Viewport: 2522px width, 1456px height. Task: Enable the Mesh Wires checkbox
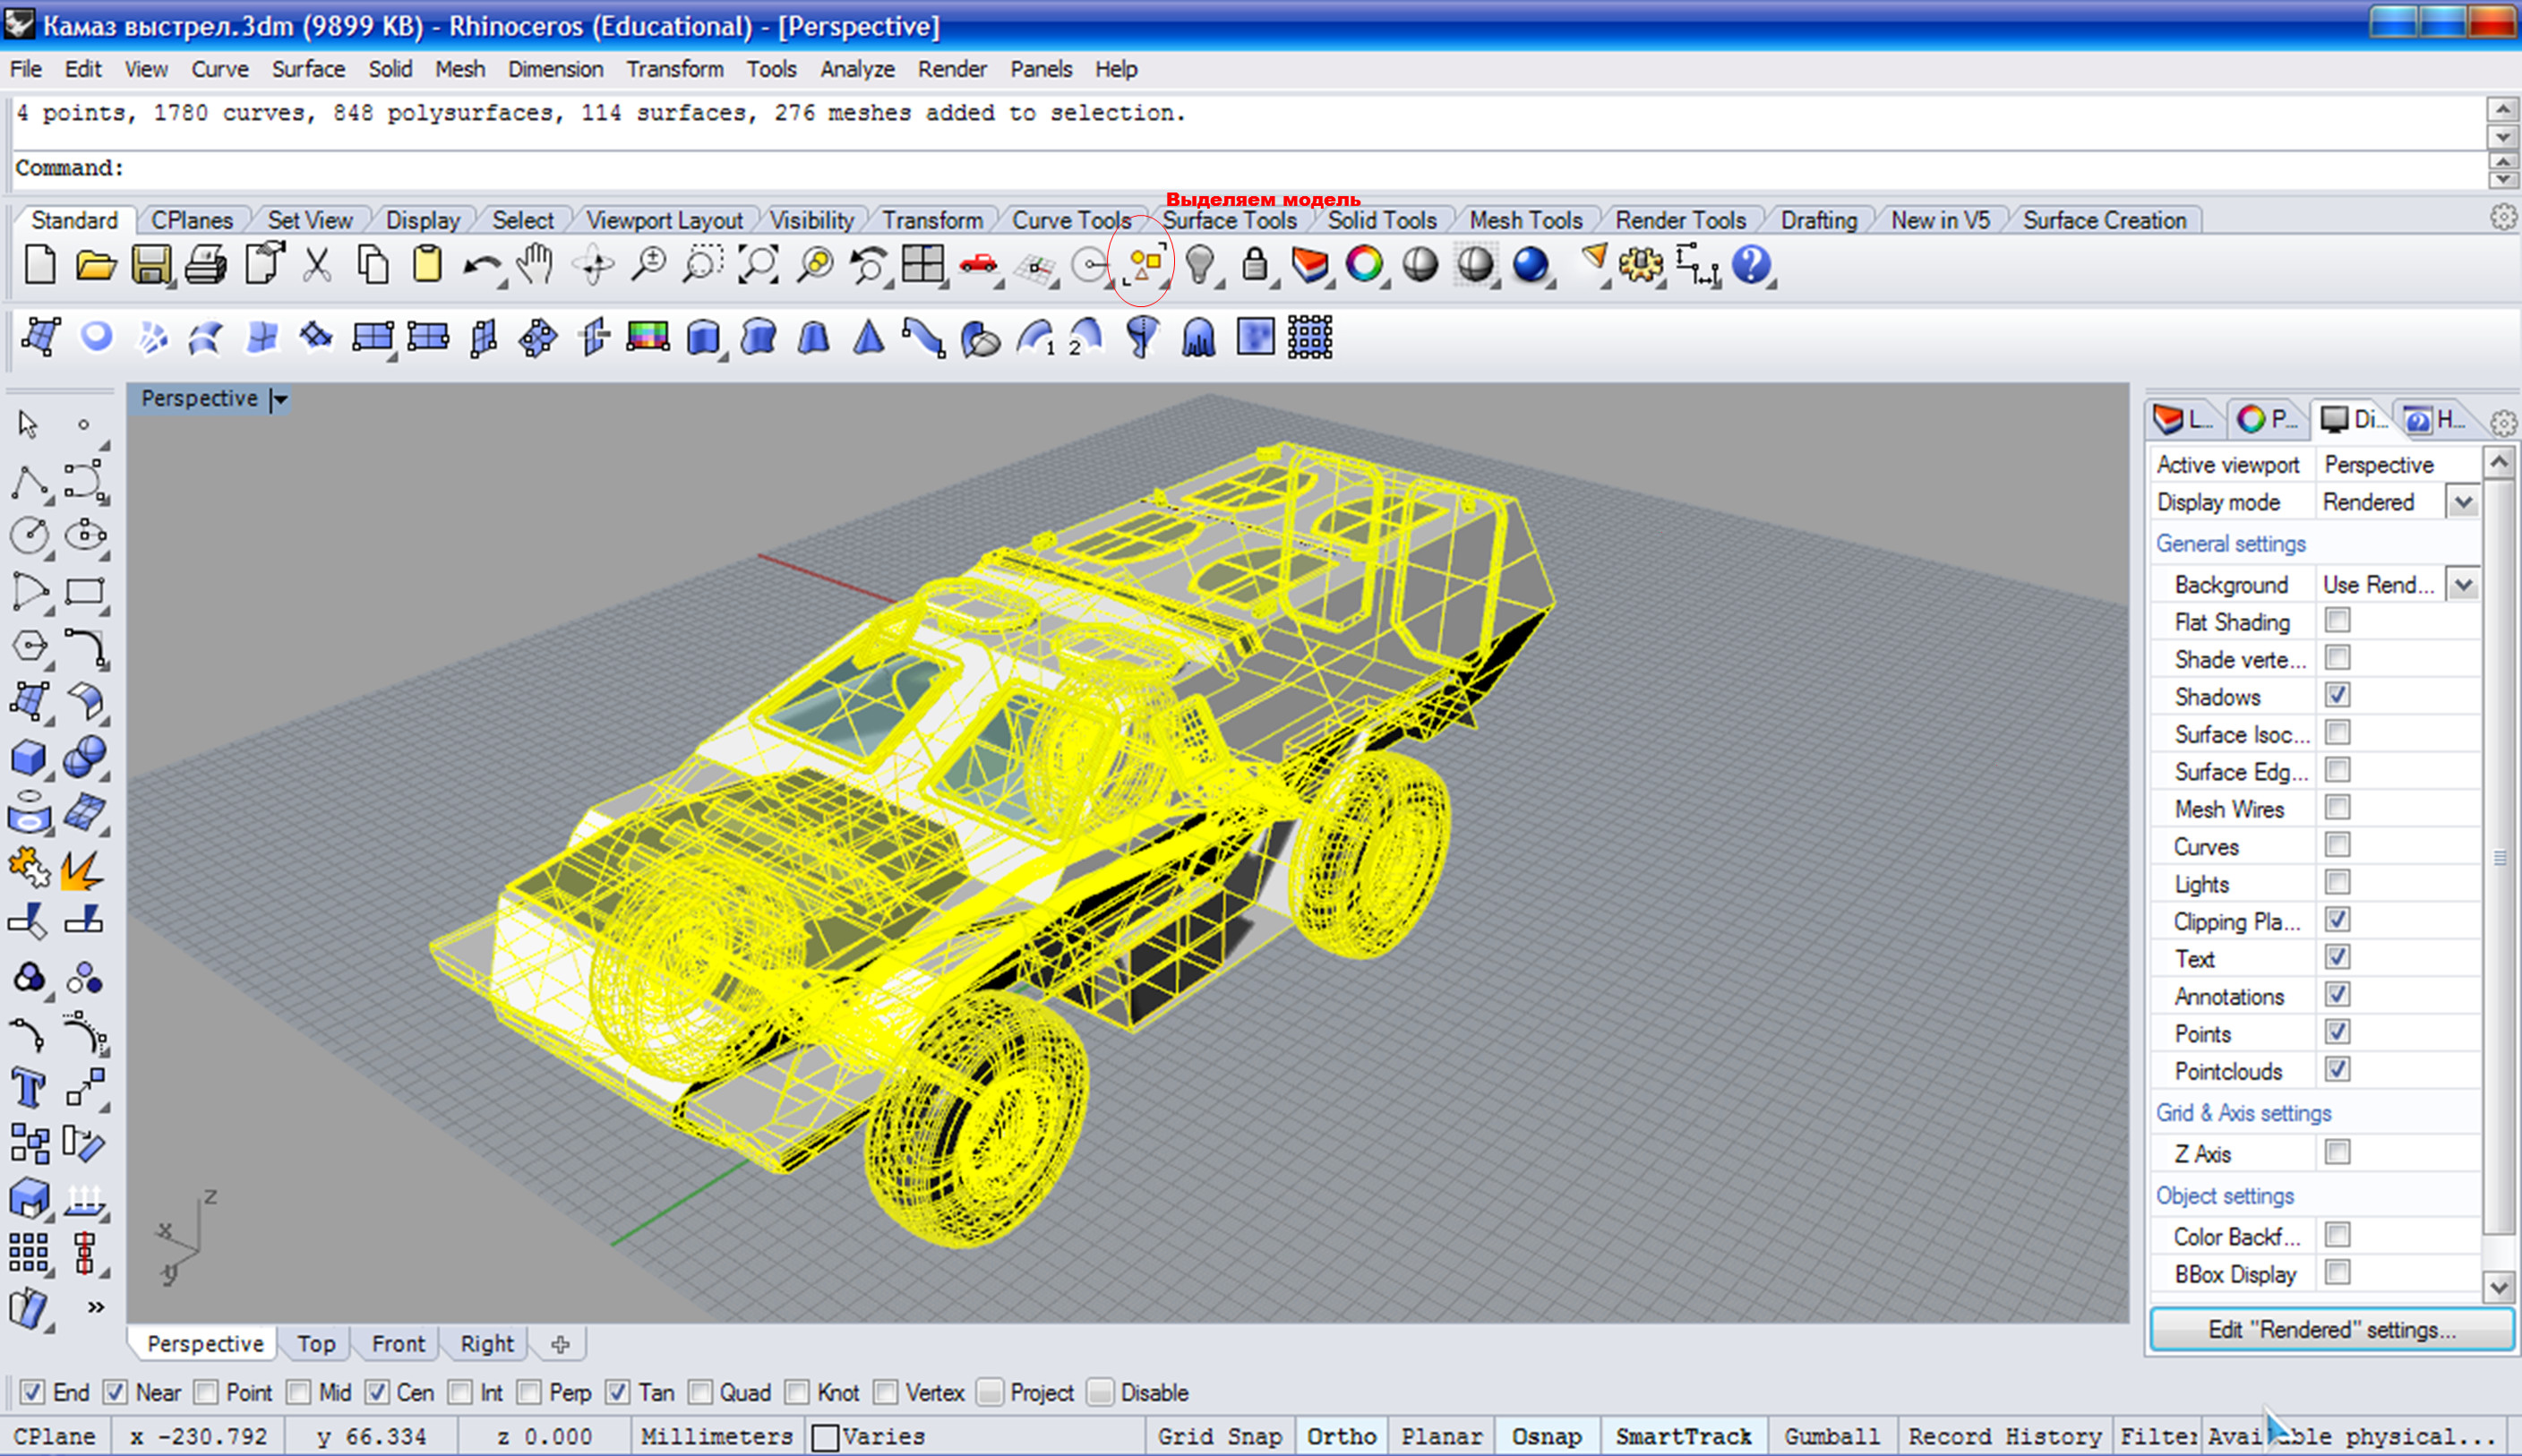point(2337,807)
